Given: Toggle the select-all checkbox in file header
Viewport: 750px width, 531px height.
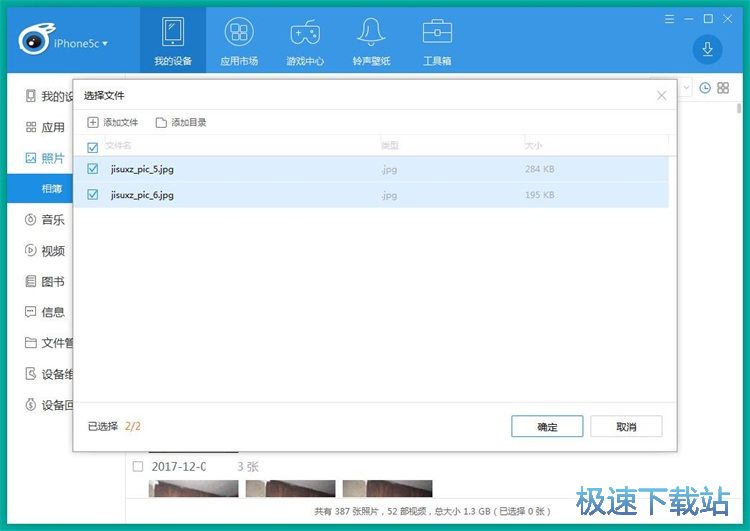Looking at the screenshot, I should (x=93, y=147).
